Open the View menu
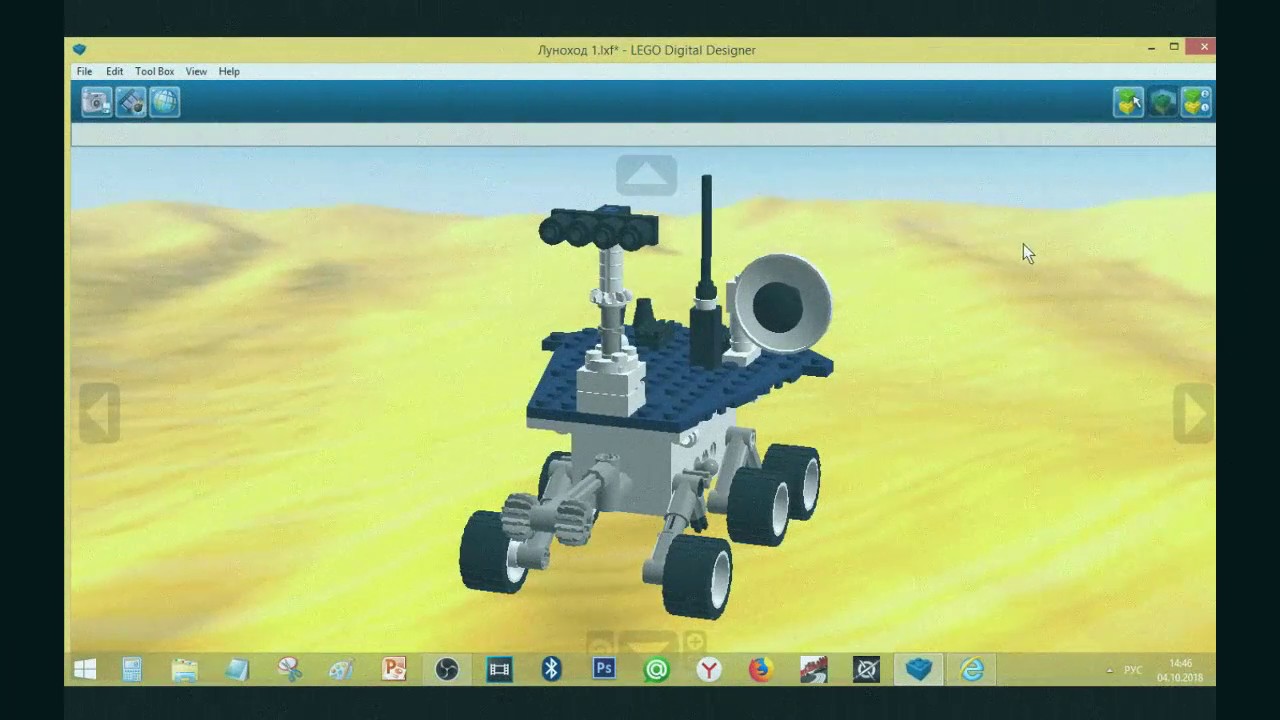The height and width of the screenshot is (720, 1280). [196, 72]
